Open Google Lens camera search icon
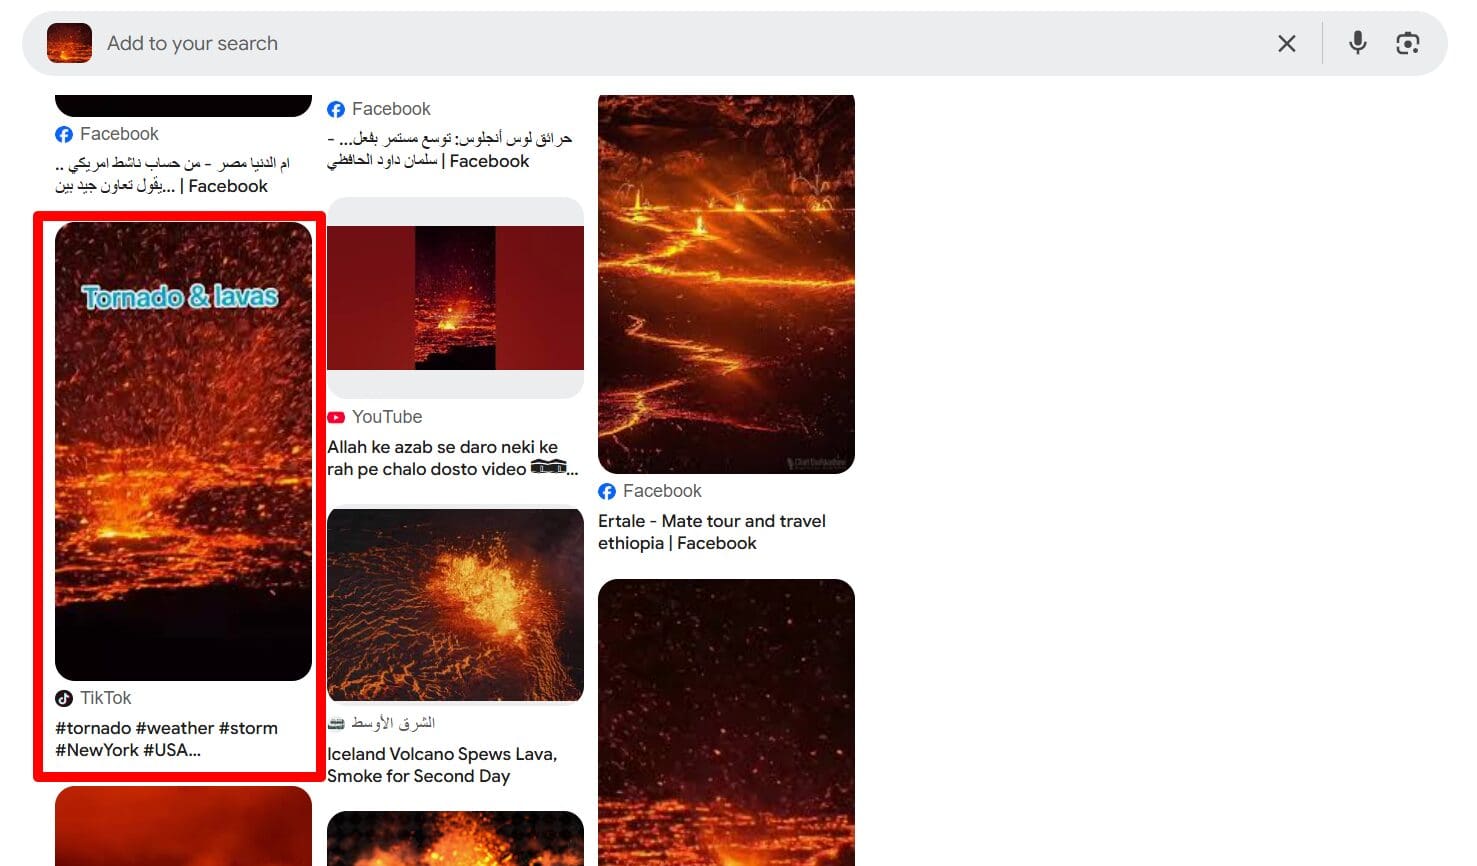Screen dimensions: 1477x866 pos(1407,43)
